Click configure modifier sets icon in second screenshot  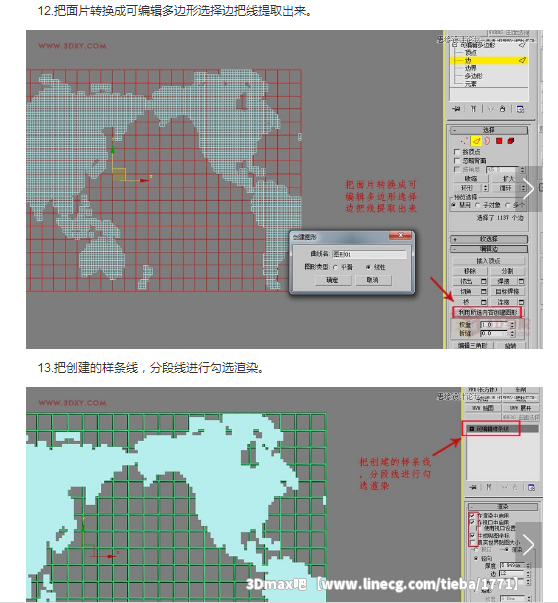[531, 488]
